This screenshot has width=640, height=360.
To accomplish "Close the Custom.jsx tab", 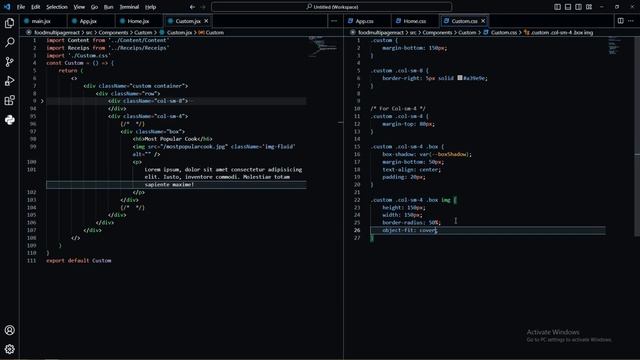I will (206, 21).
